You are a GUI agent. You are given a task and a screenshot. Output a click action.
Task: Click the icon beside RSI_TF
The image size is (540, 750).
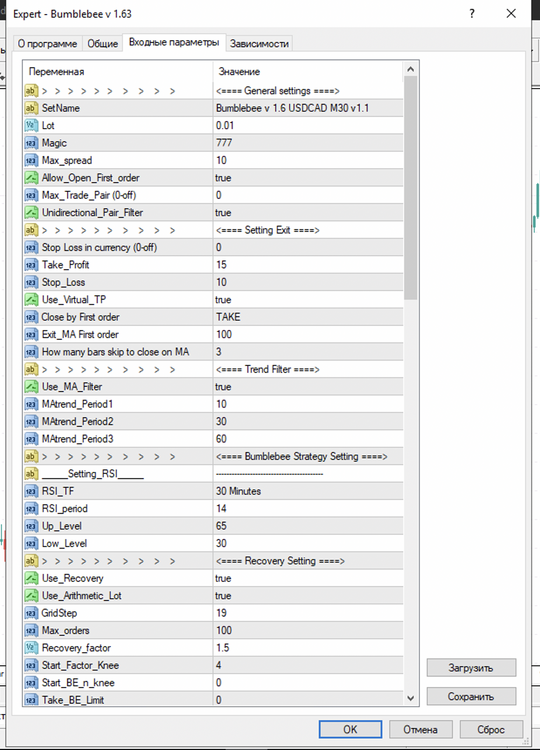pos(31,491)
